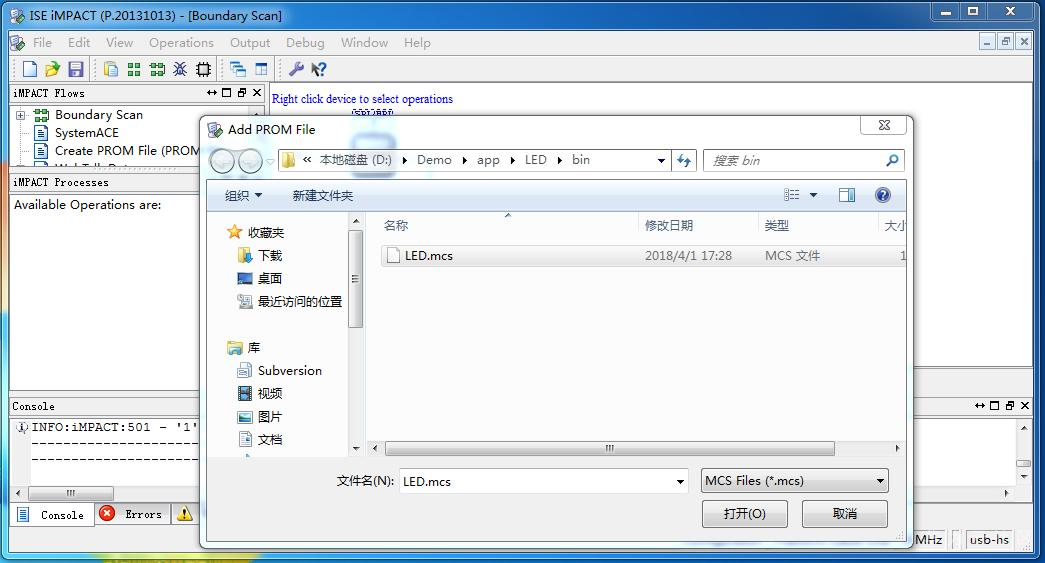Open the view mode options dropdown arrow
The width and height of the screenshot is (1045, 563).
point(813,195)
